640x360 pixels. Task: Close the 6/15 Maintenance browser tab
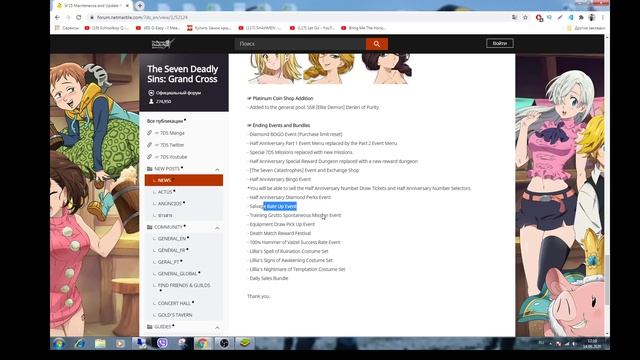point(127,6)
